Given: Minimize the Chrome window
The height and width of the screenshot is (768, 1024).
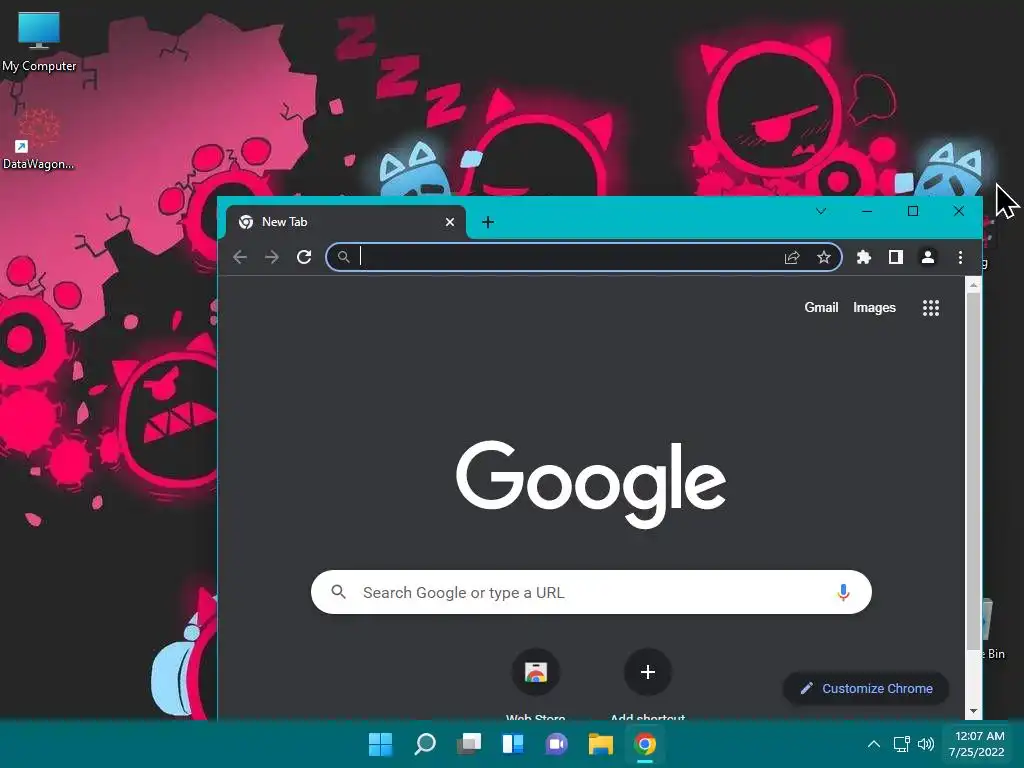Looking at the screenshot, I should pos(867,211).
